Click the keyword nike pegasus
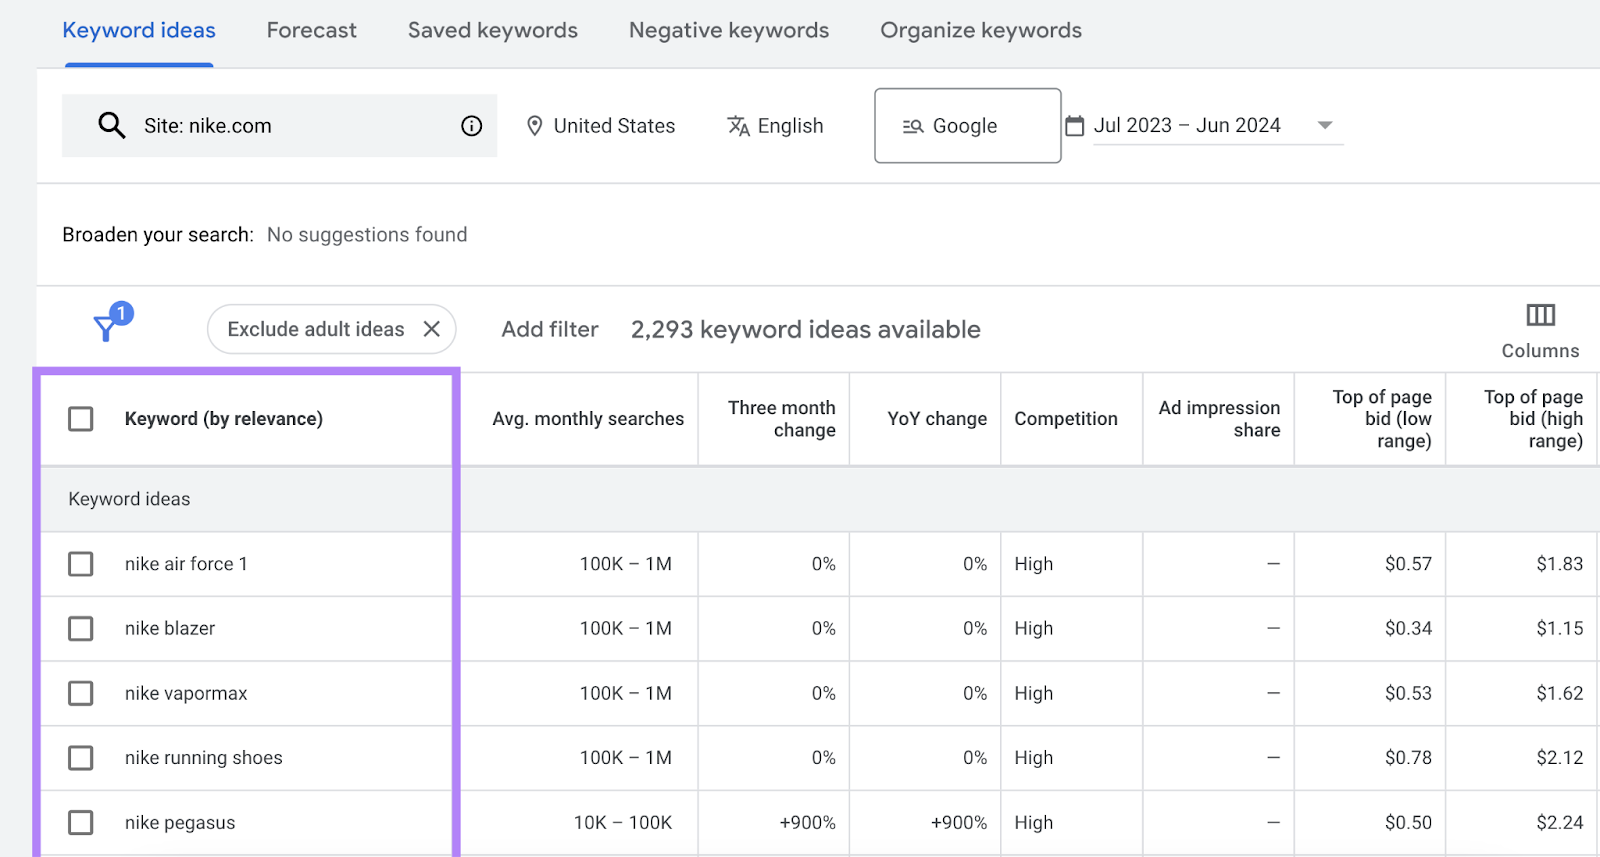Viewport: 1600px width, 857px height. [180, 823]
